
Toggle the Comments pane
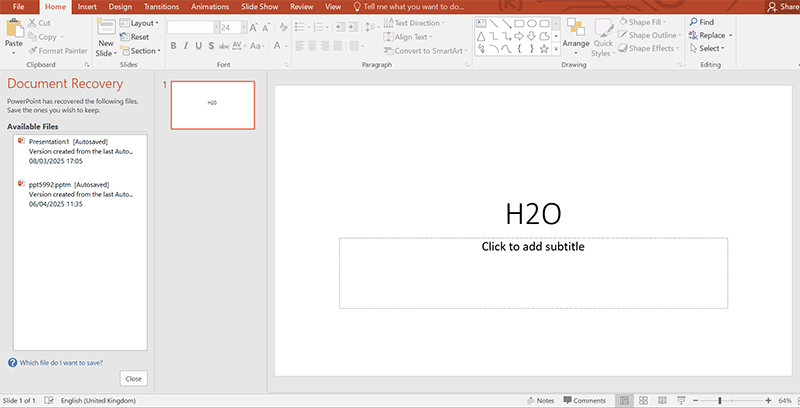coord(585,400)
